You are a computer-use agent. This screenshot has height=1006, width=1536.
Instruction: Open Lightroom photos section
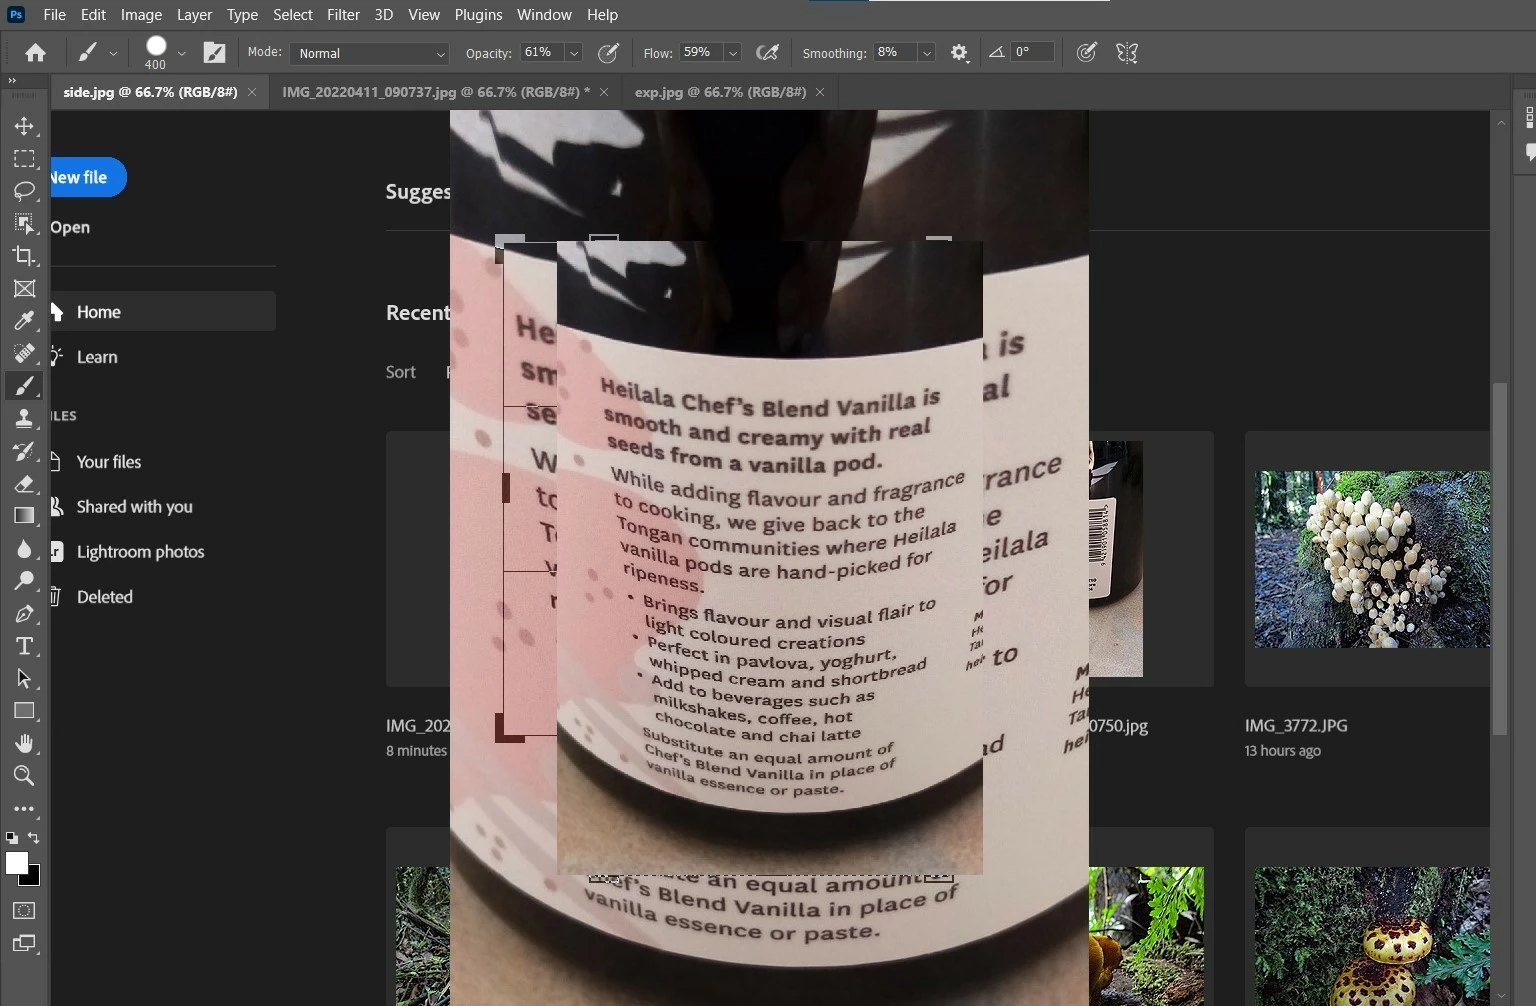140,552
